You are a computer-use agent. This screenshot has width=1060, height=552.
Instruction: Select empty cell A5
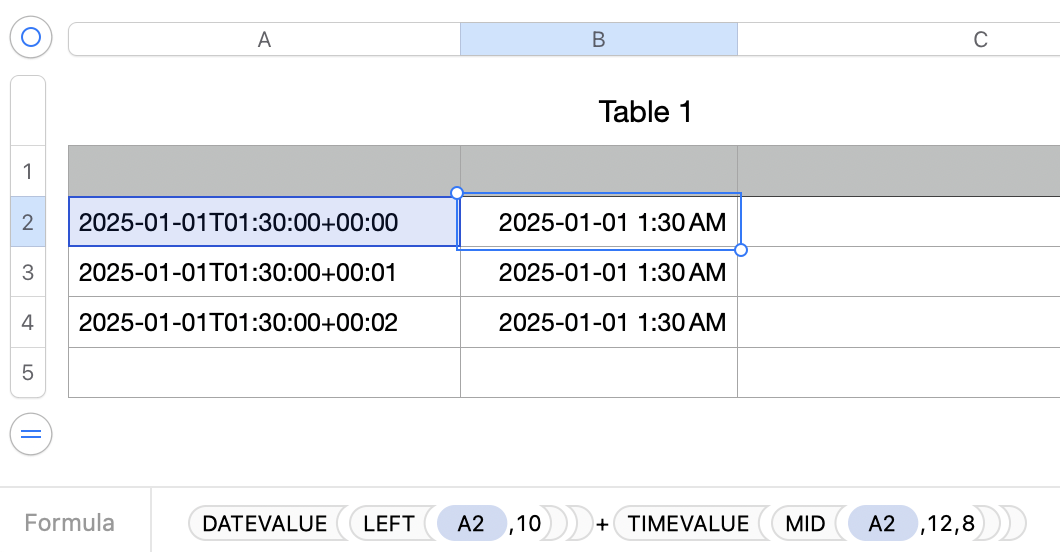264,372
